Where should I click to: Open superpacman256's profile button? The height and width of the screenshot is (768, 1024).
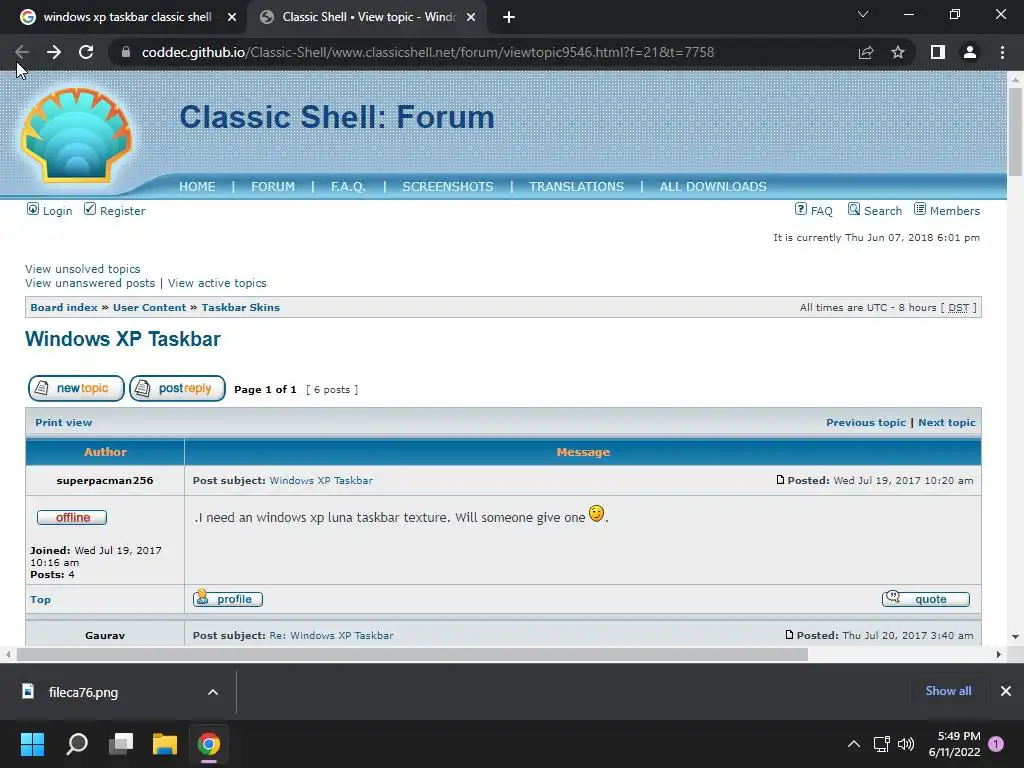228,599
